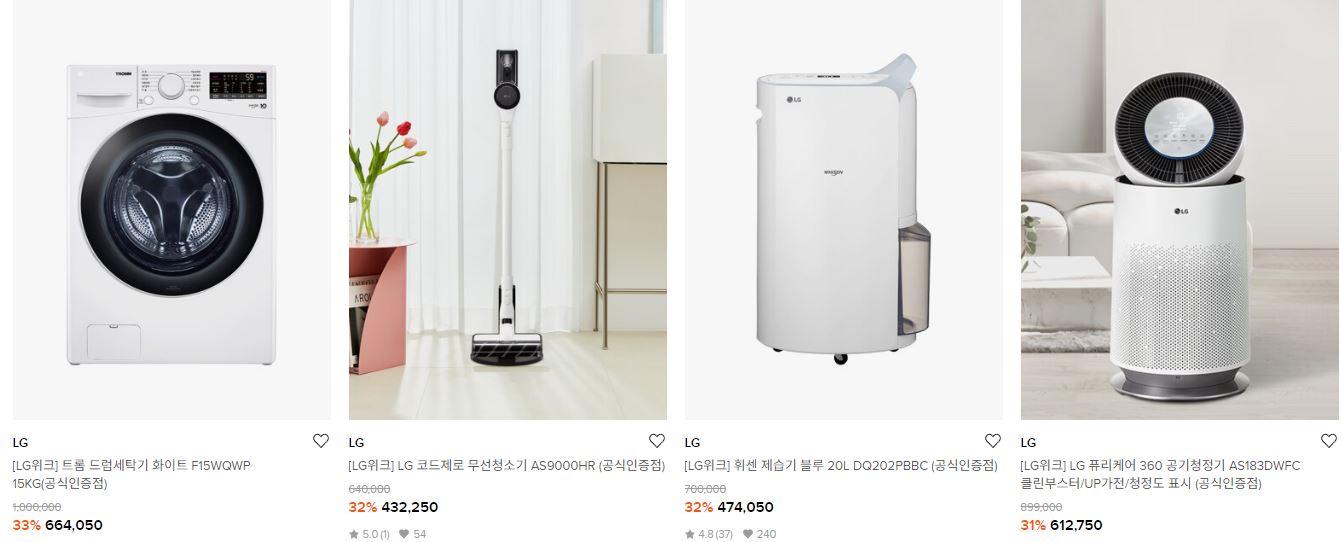
Task: Click the likes heart count 240 under dehumidifier
Action: pos(759,534)
